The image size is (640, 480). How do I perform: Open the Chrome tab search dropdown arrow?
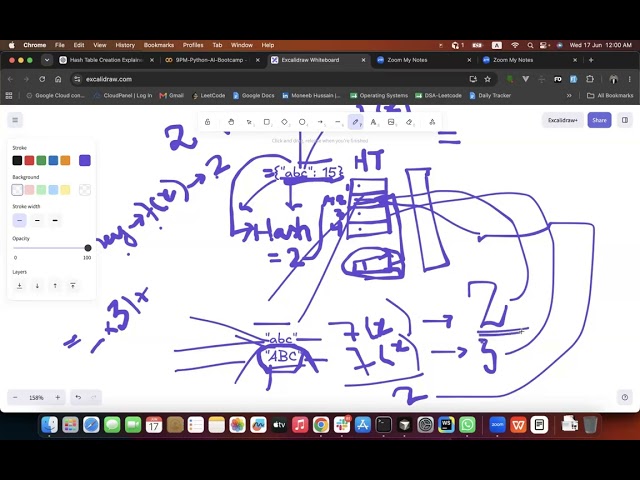[x=47, y=60]
